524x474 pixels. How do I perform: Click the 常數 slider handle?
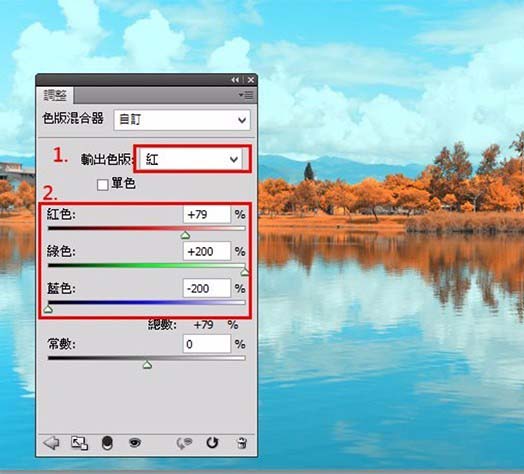click(x=147, y=365)
